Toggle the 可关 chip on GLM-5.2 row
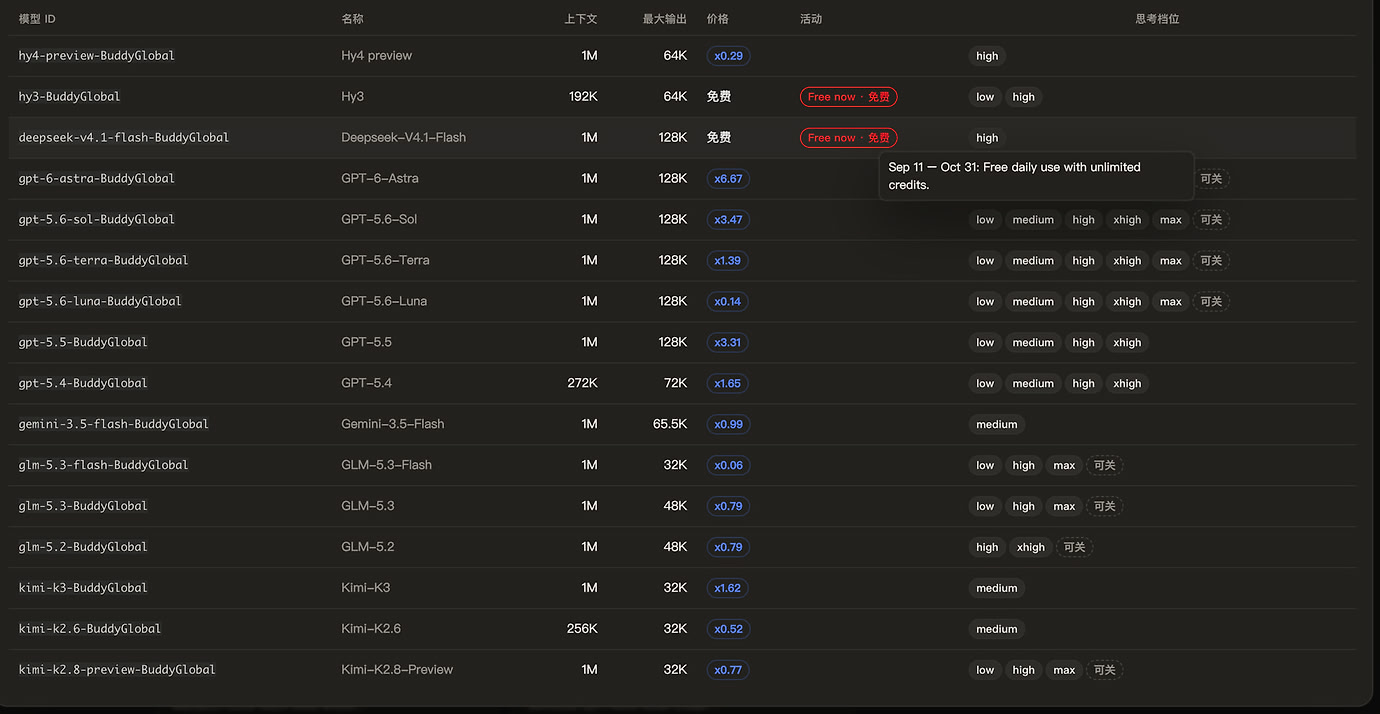Image resolution: width=1380 pixels, height=714 pixels. tap(1074, 547)
